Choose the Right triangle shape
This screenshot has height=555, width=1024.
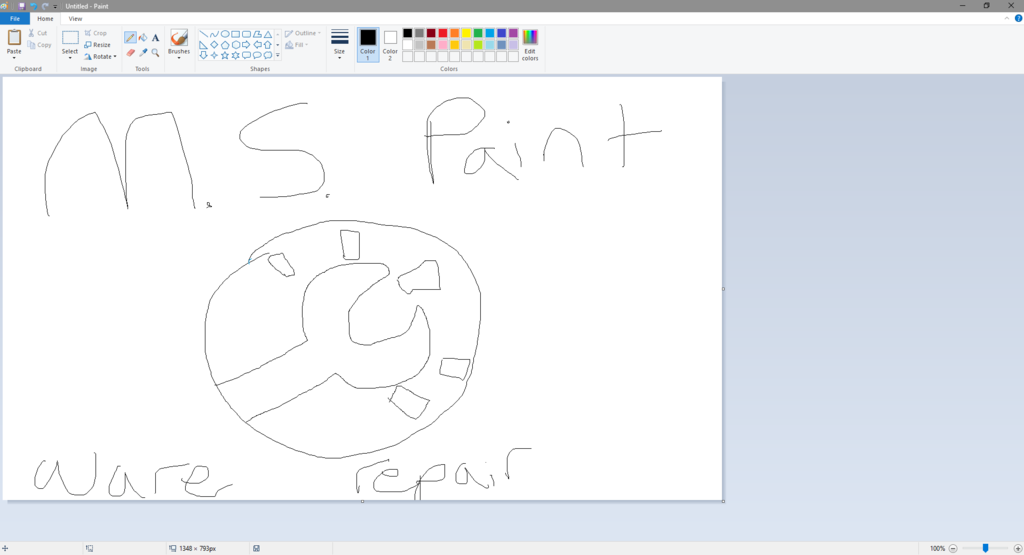(203, 45)
